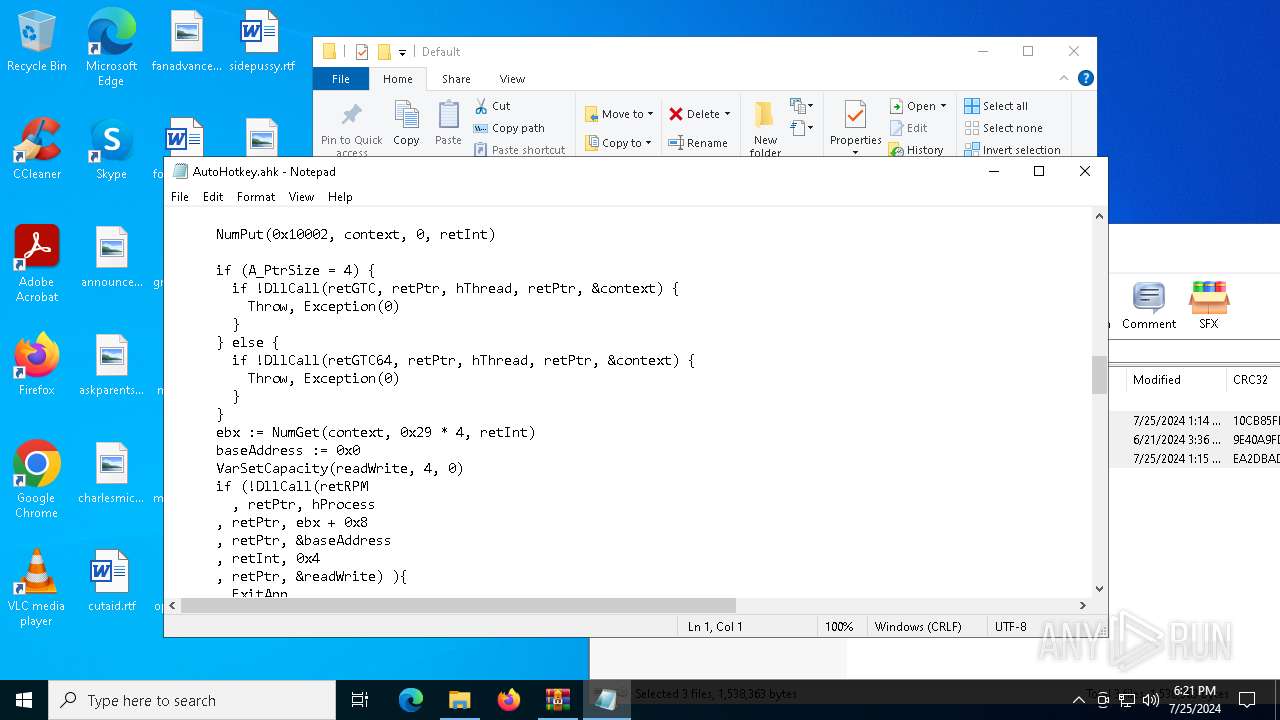Viewport: 1280px width, 720px height.
Task: Click taskbar search box
Action: pyautogui.click(x=192, y=700)
